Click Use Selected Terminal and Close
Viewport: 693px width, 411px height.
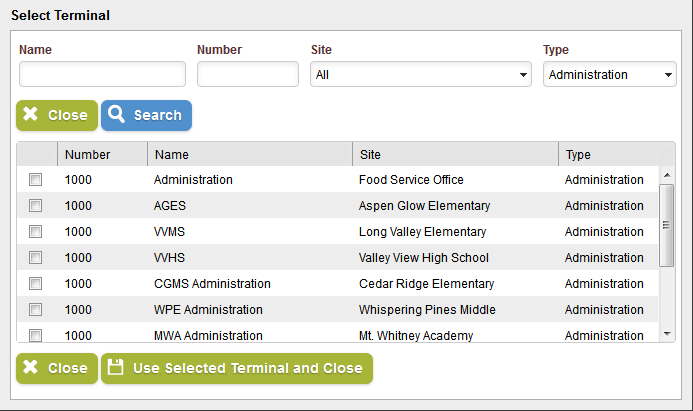tap(237, 368)
